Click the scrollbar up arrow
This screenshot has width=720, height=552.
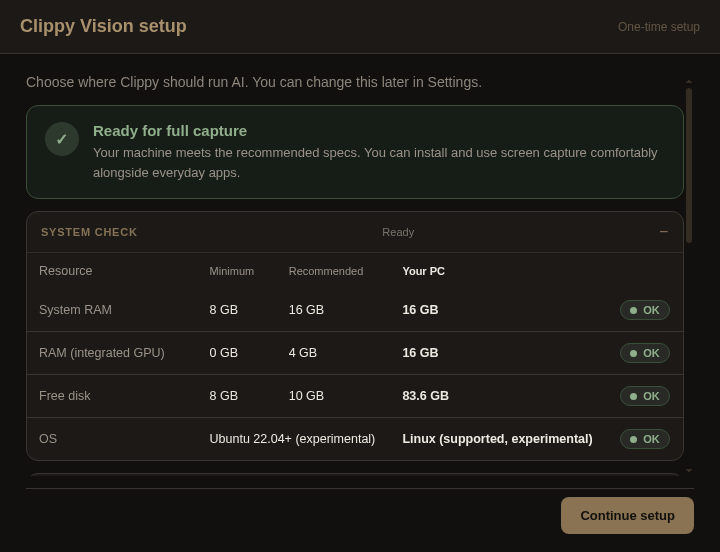pos(689,81)
